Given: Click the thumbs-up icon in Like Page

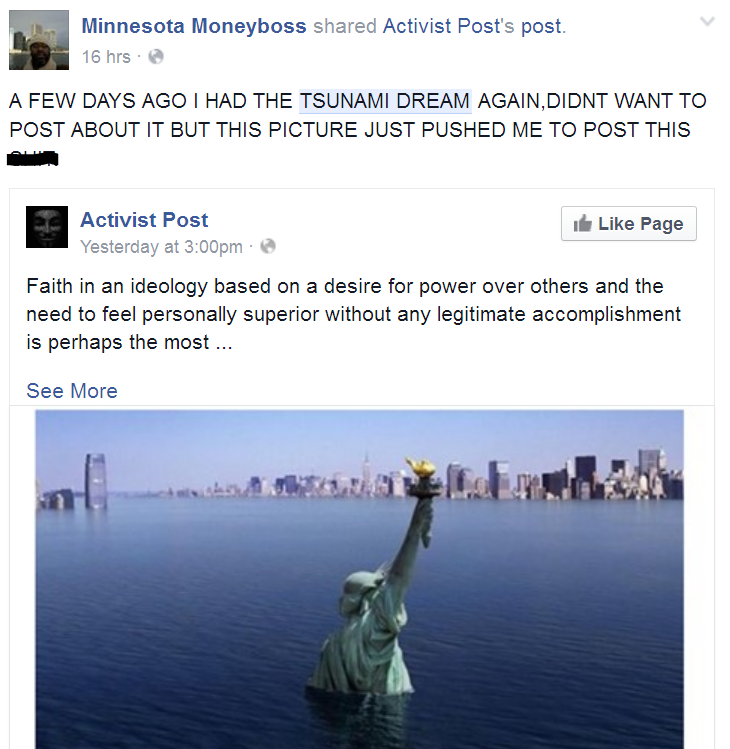Looking at the screenshot, I should pyautogui.click(x=582, y=223).
